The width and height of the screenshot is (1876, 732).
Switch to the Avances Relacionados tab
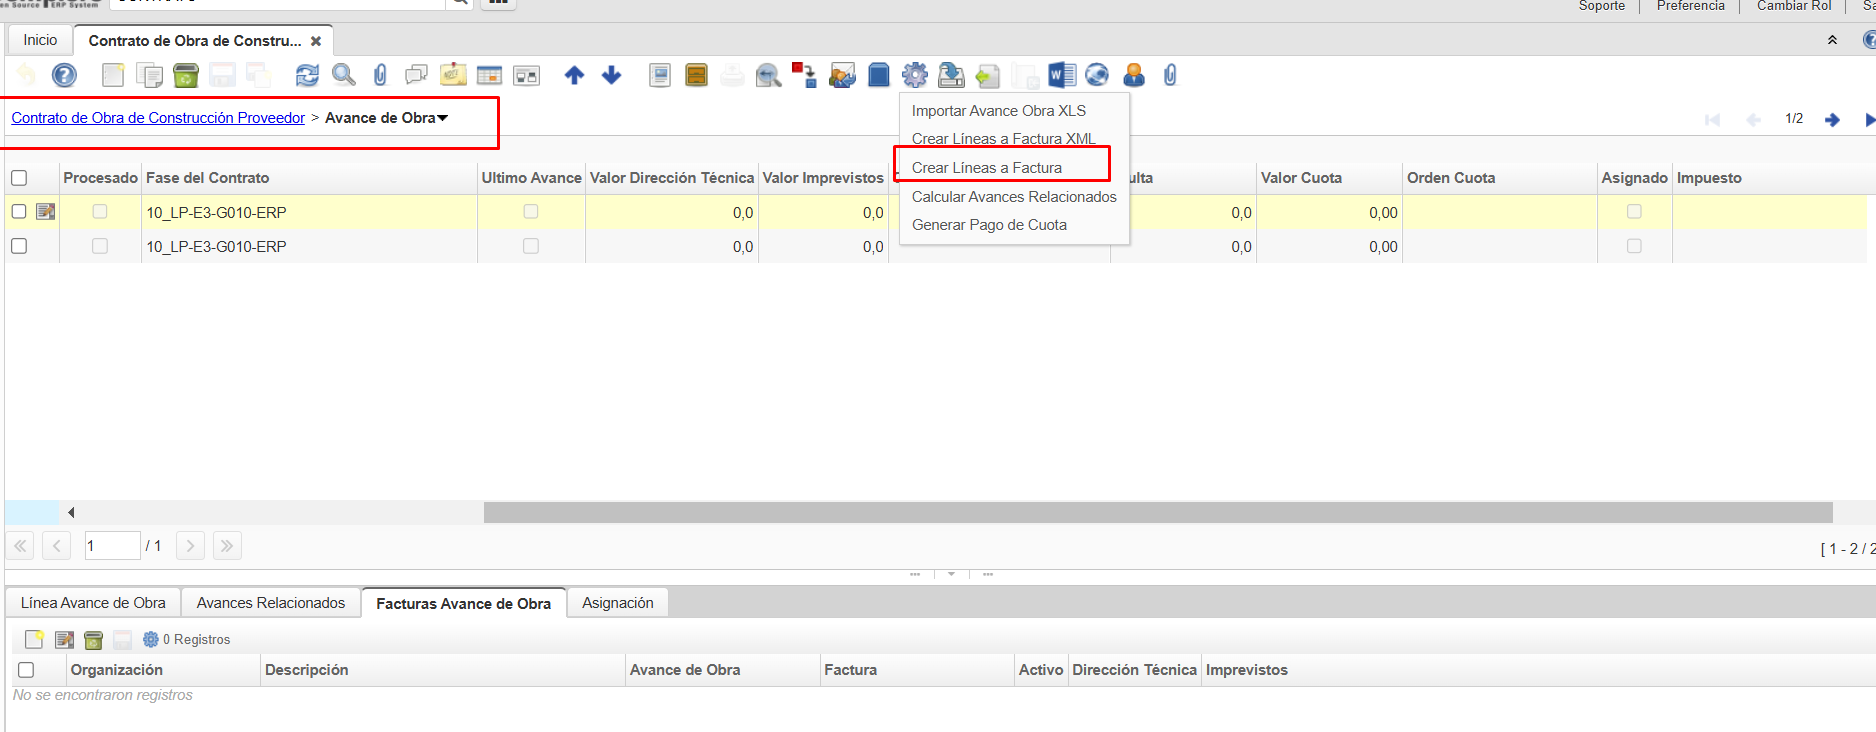[x=270, y=603]
